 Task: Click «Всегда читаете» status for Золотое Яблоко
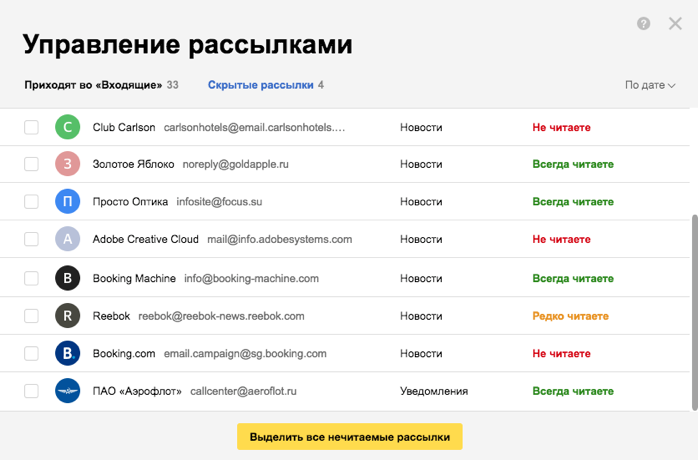click(x=573, y=164)
